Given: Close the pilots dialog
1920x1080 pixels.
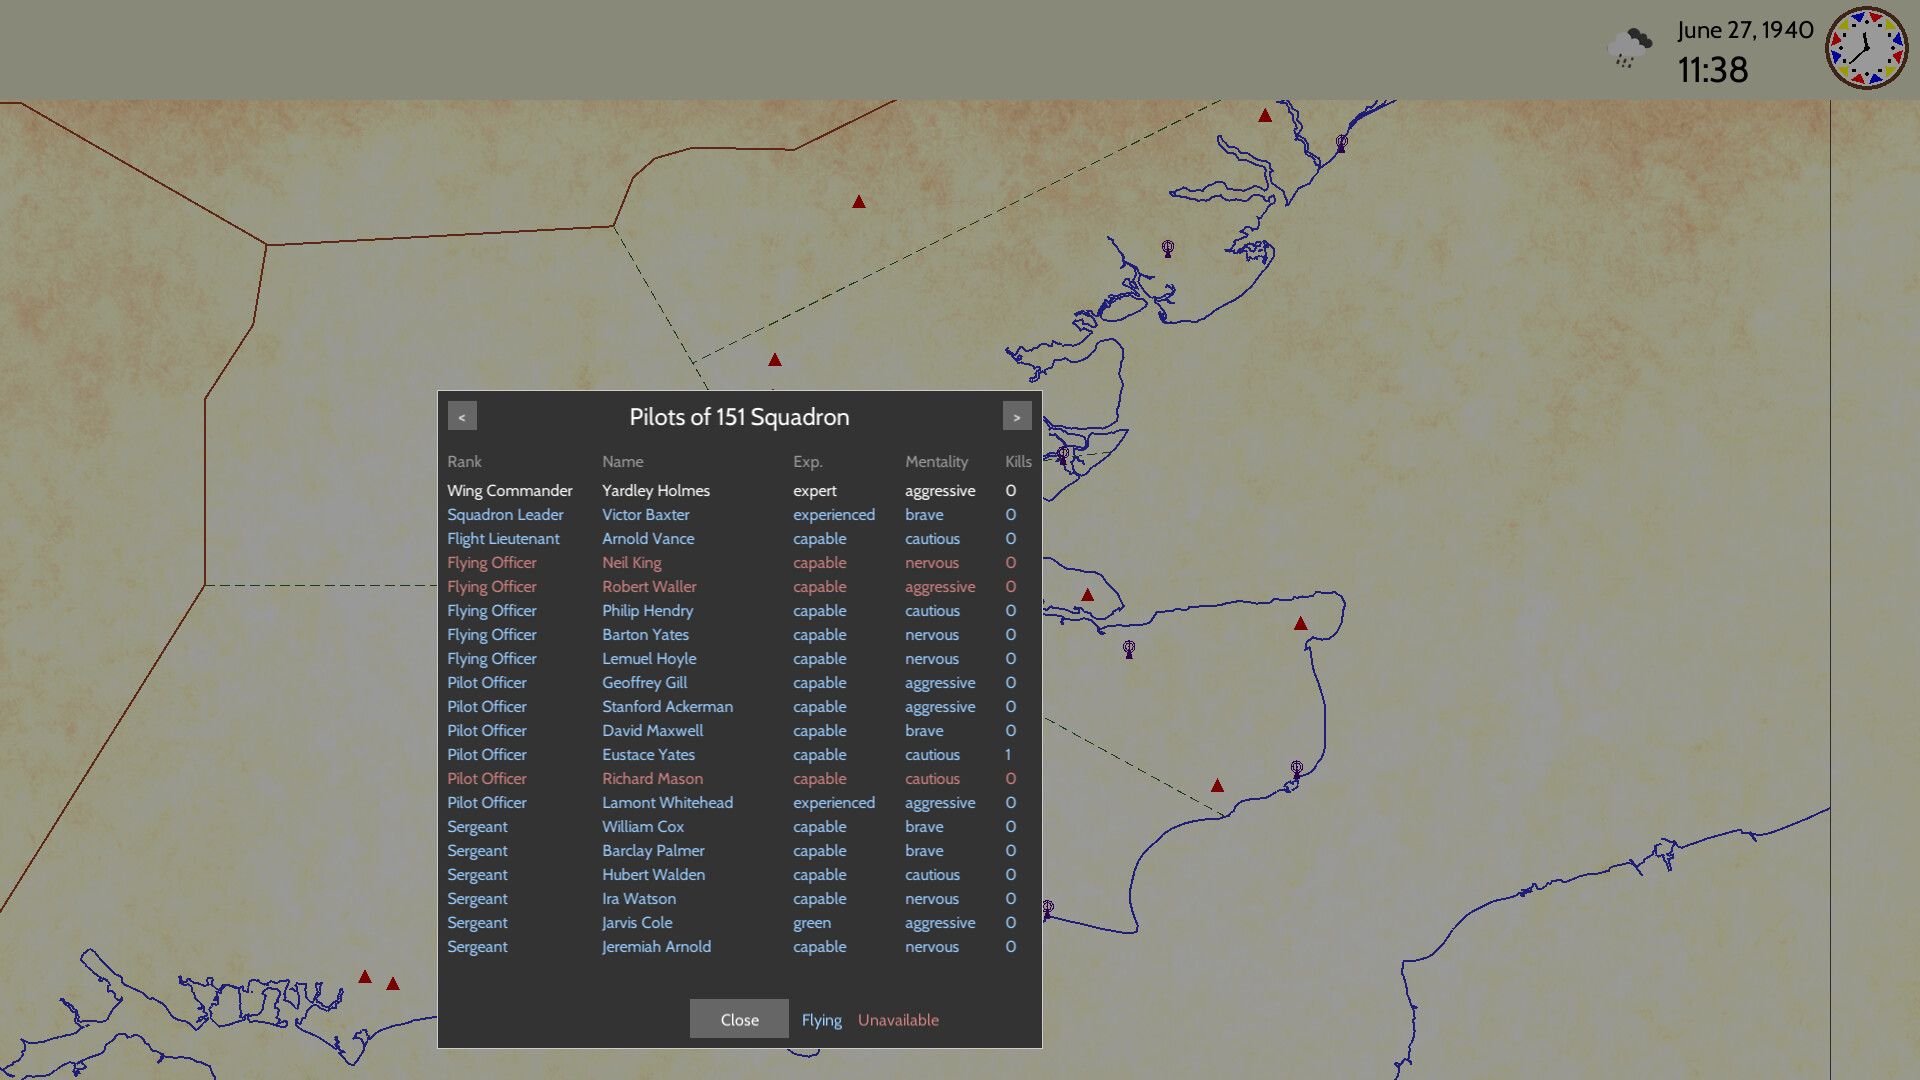Looking at the screenshot, I should [739, 1019].
